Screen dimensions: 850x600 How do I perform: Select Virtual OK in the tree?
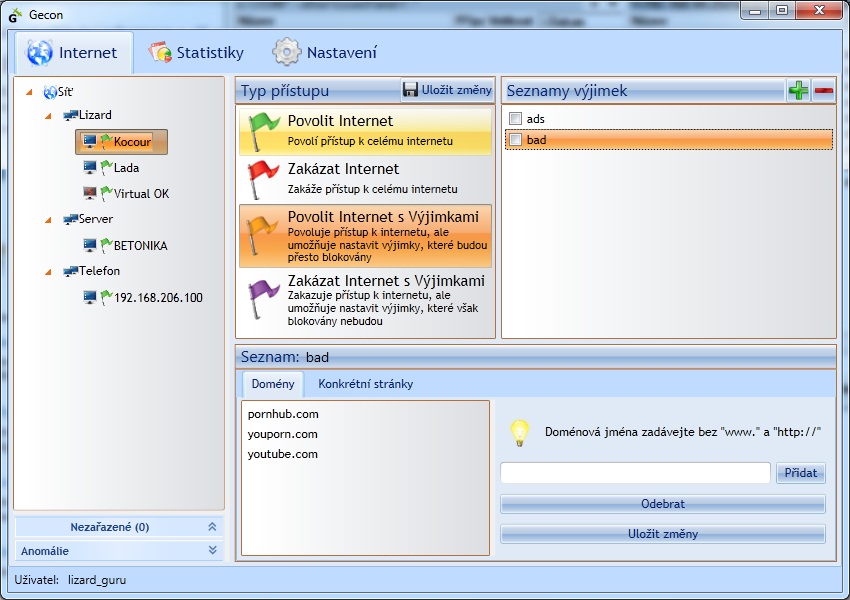(141, 193)
